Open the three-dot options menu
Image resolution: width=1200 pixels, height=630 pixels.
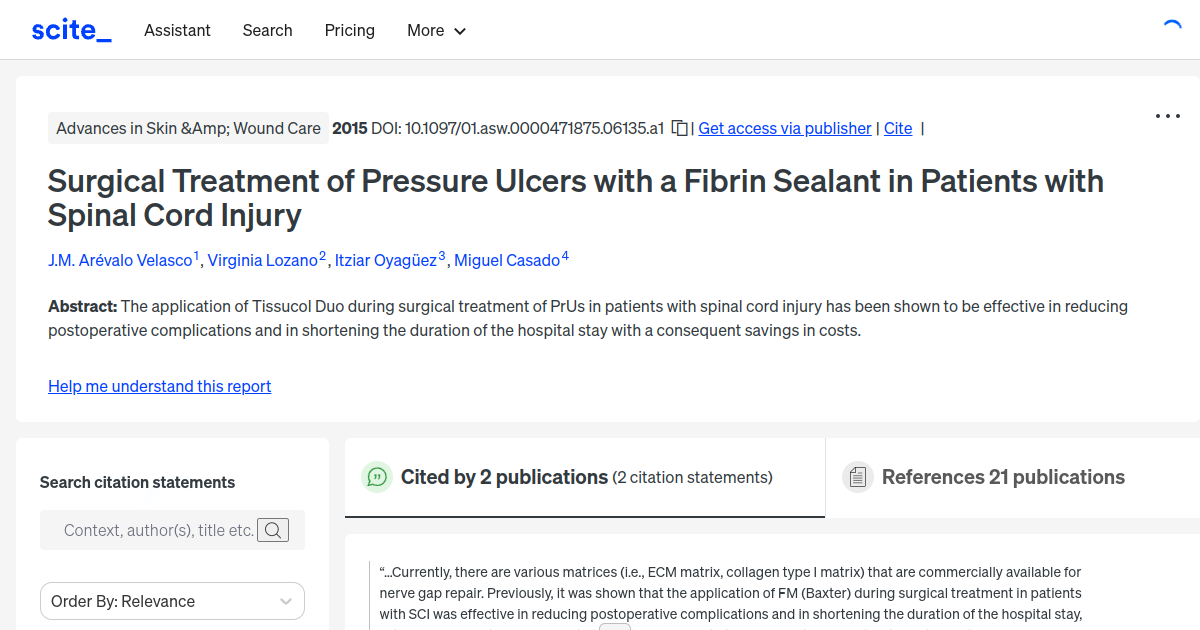tap(1167, 116)
